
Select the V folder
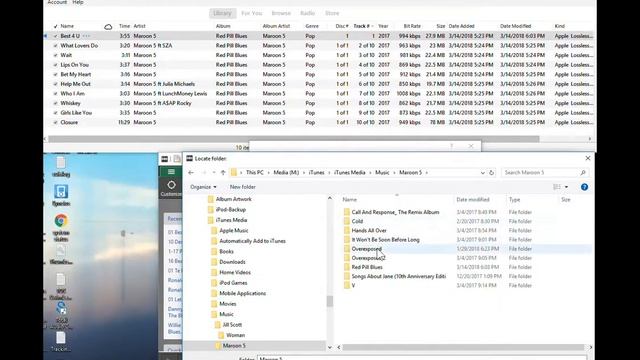(353, 286)
